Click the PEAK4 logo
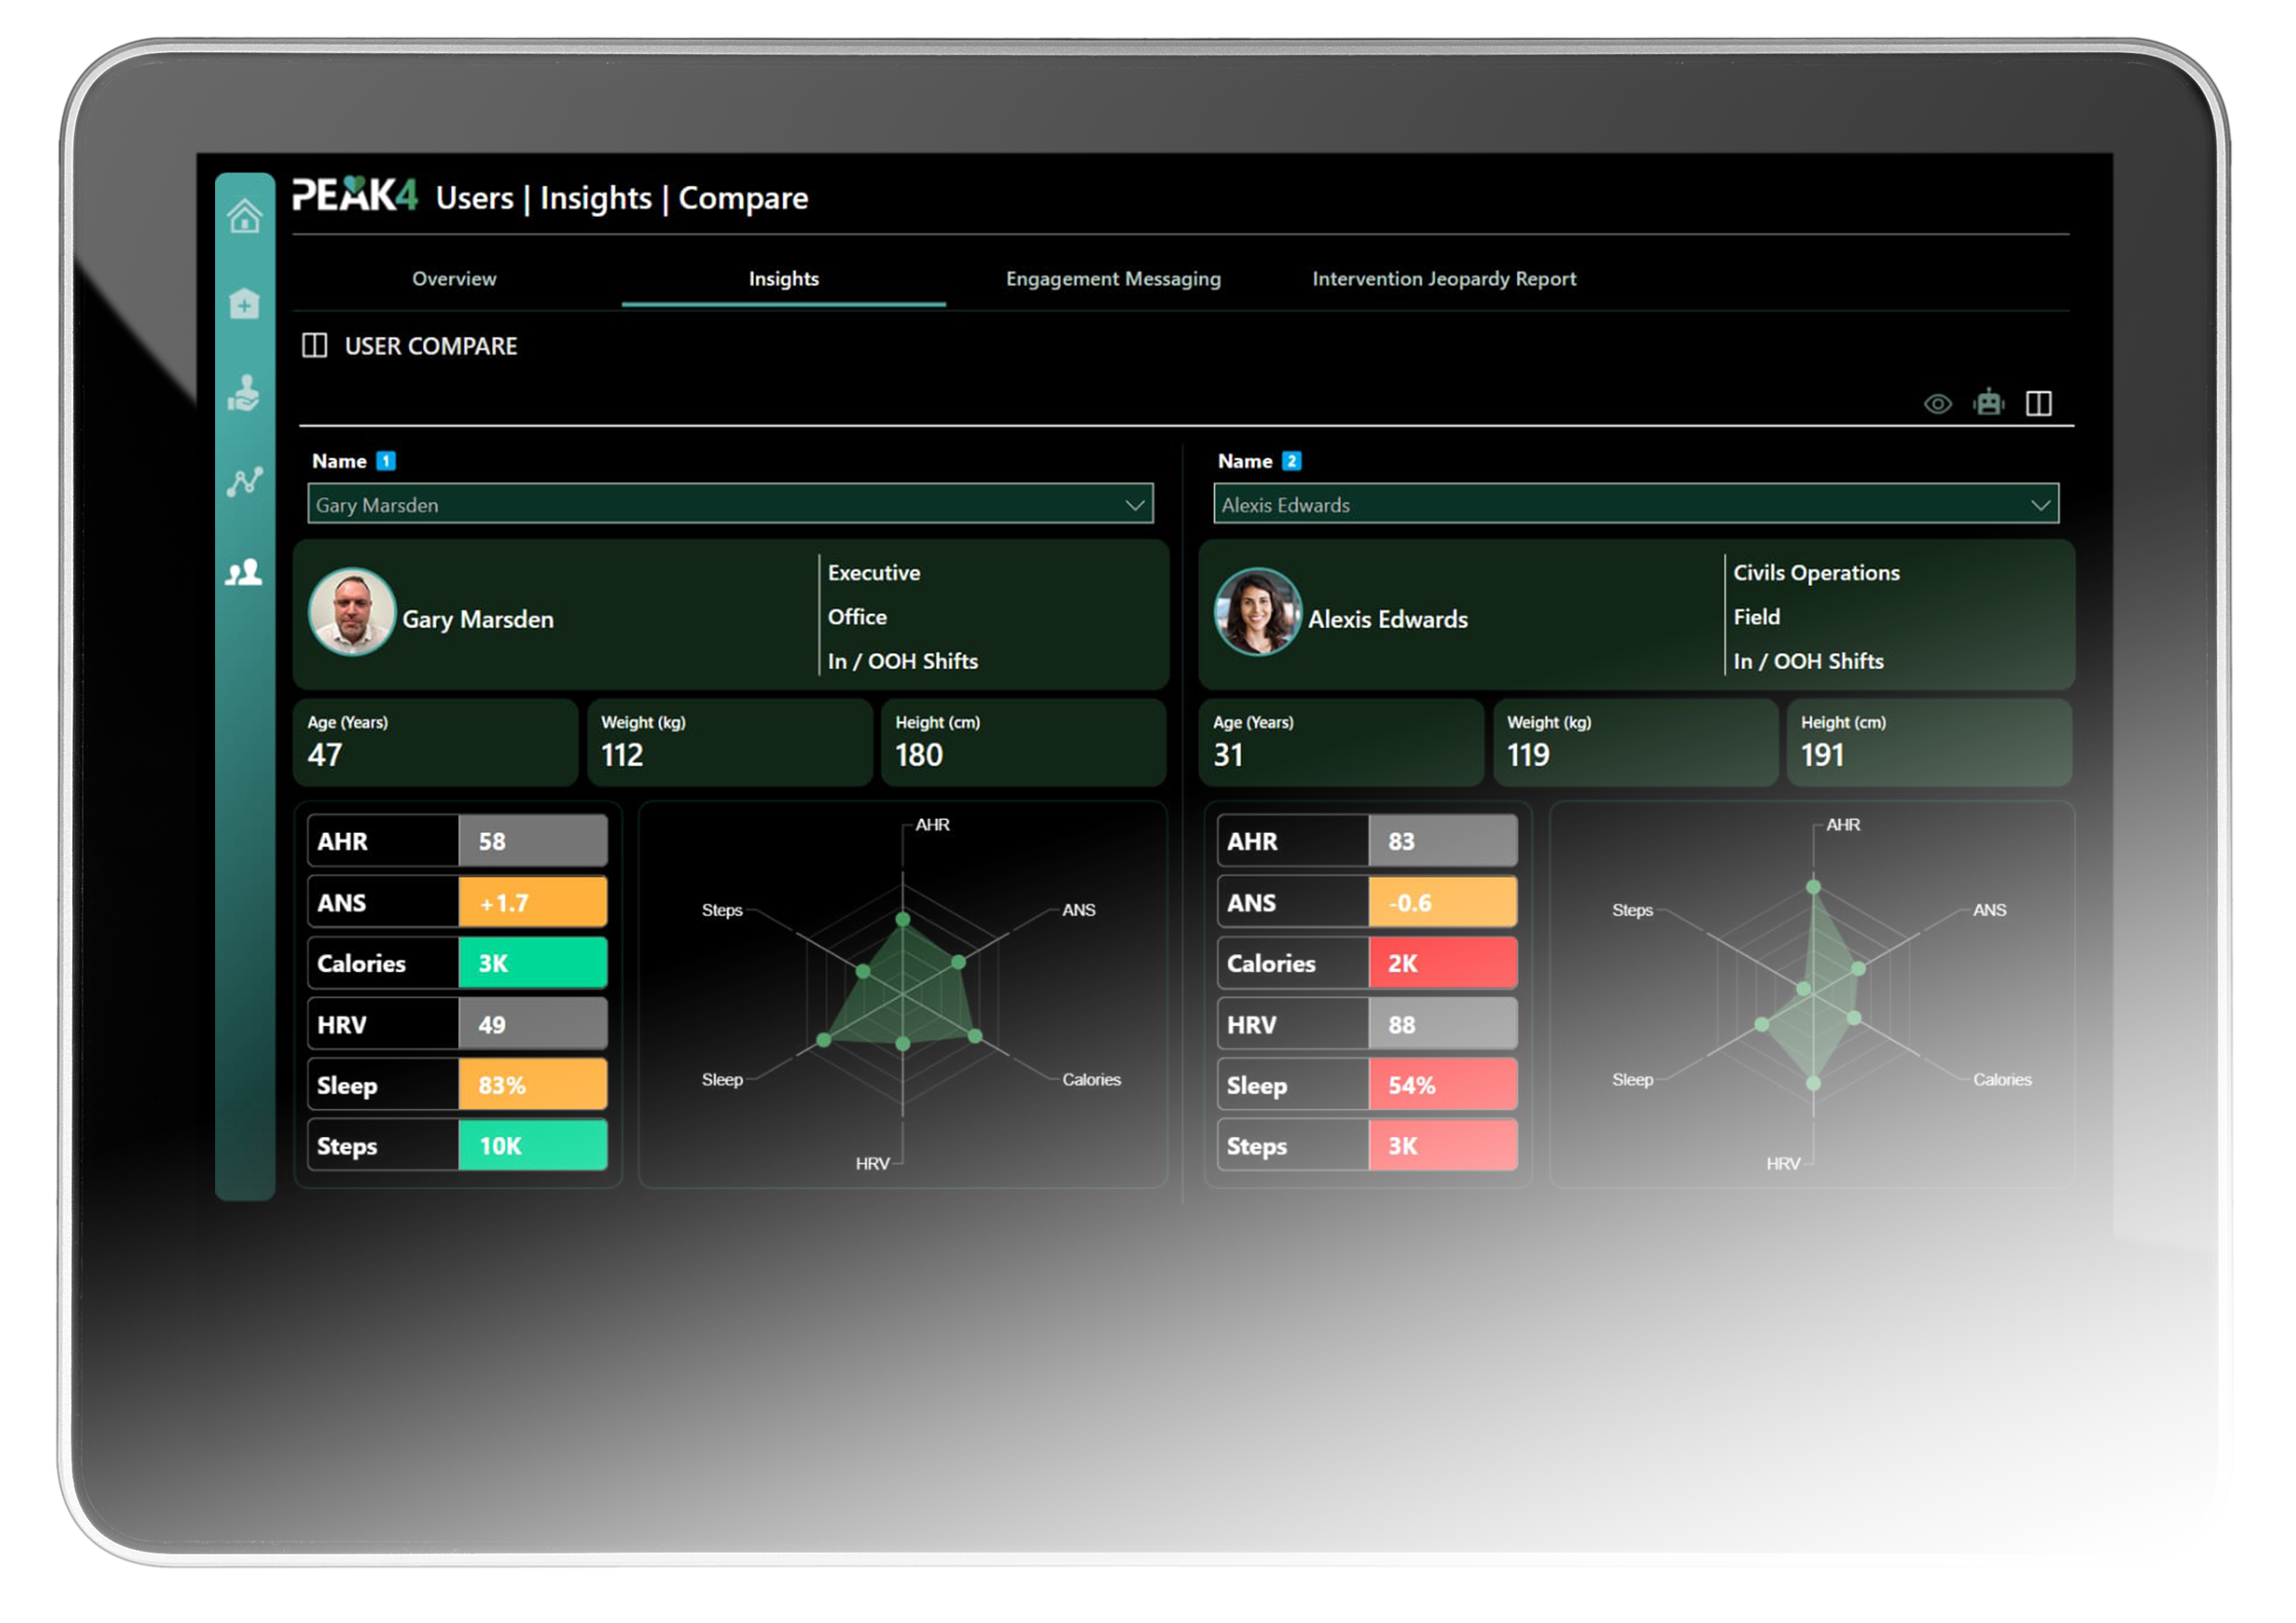 pyautogui.click(x=354, y=196)
